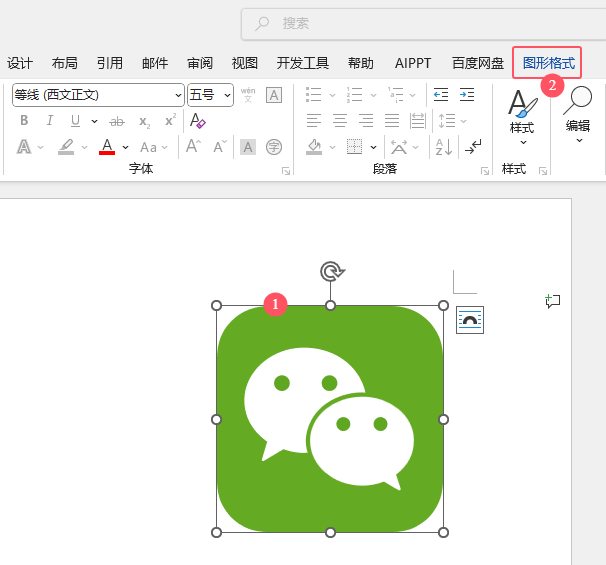Sort text A to Z
This screenshot has width=606, height=565.
tap(444, 147)
